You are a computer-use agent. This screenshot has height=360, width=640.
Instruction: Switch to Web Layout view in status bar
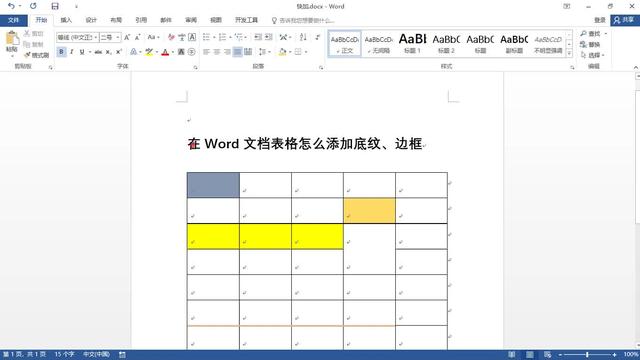547,354
